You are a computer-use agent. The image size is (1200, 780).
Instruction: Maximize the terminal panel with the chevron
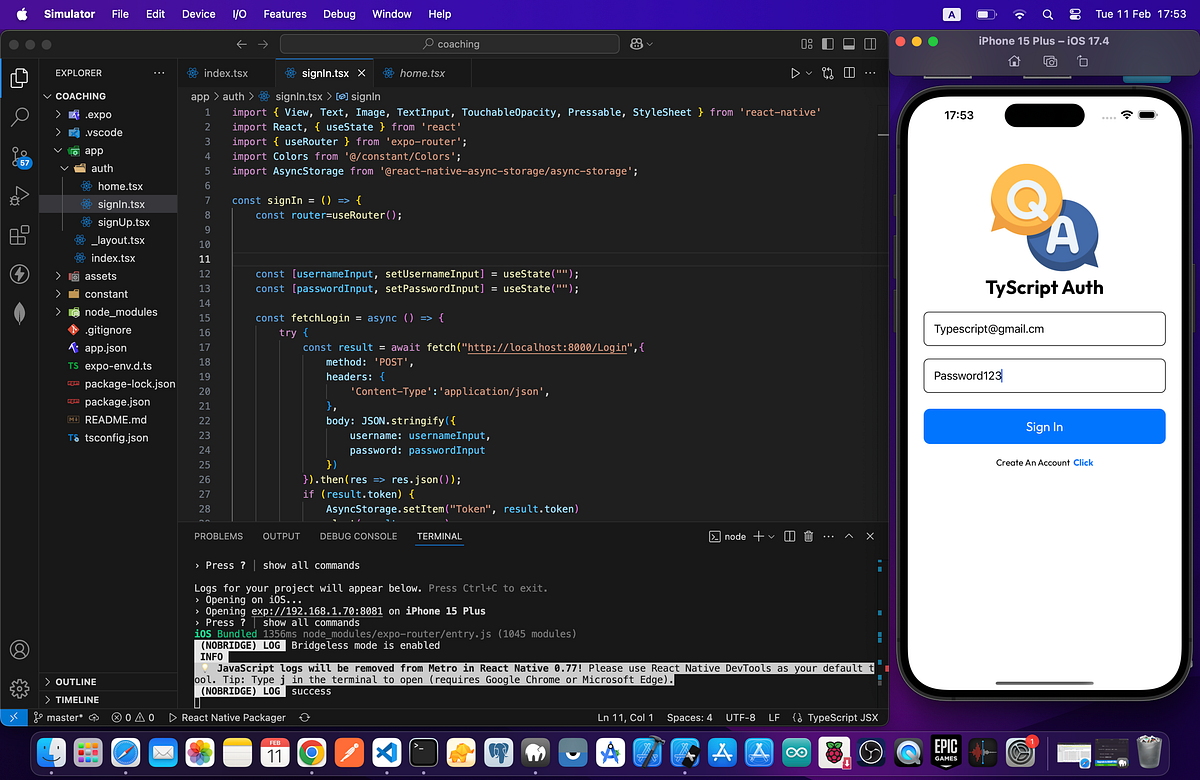[849, 536]
